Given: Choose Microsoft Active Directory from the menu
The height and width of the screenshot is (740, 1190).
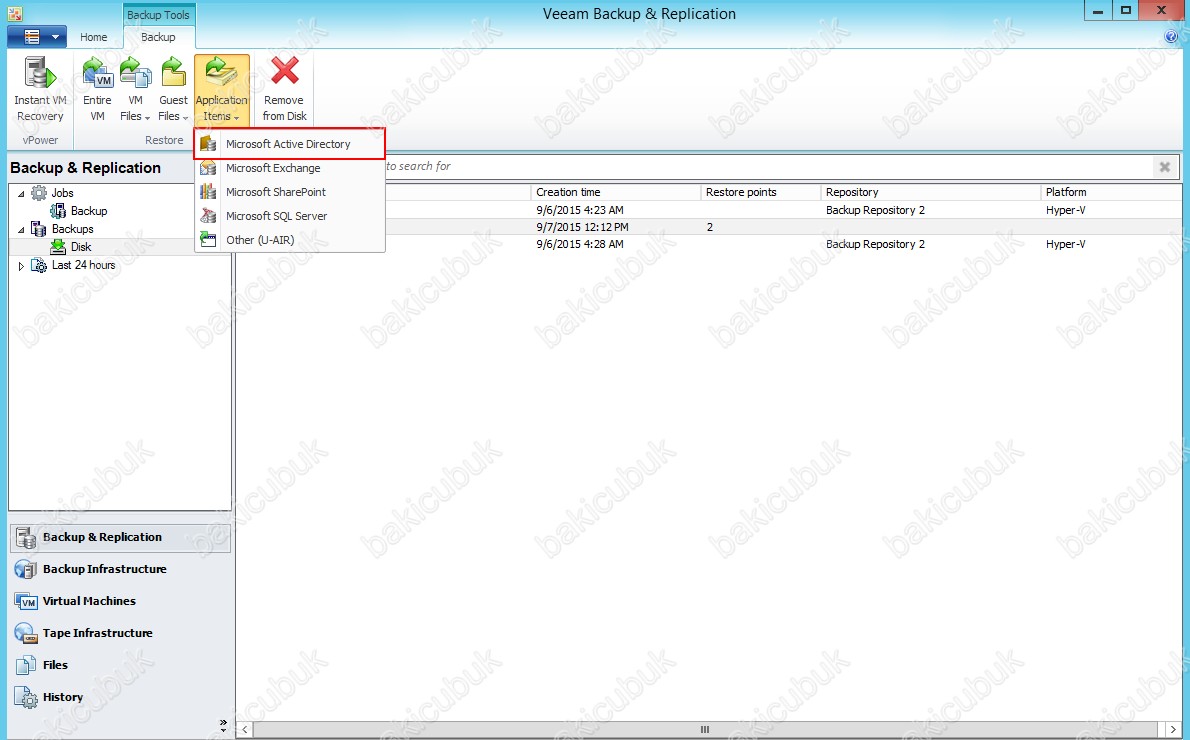Looking at the screenshot, I should coord(290,144).
